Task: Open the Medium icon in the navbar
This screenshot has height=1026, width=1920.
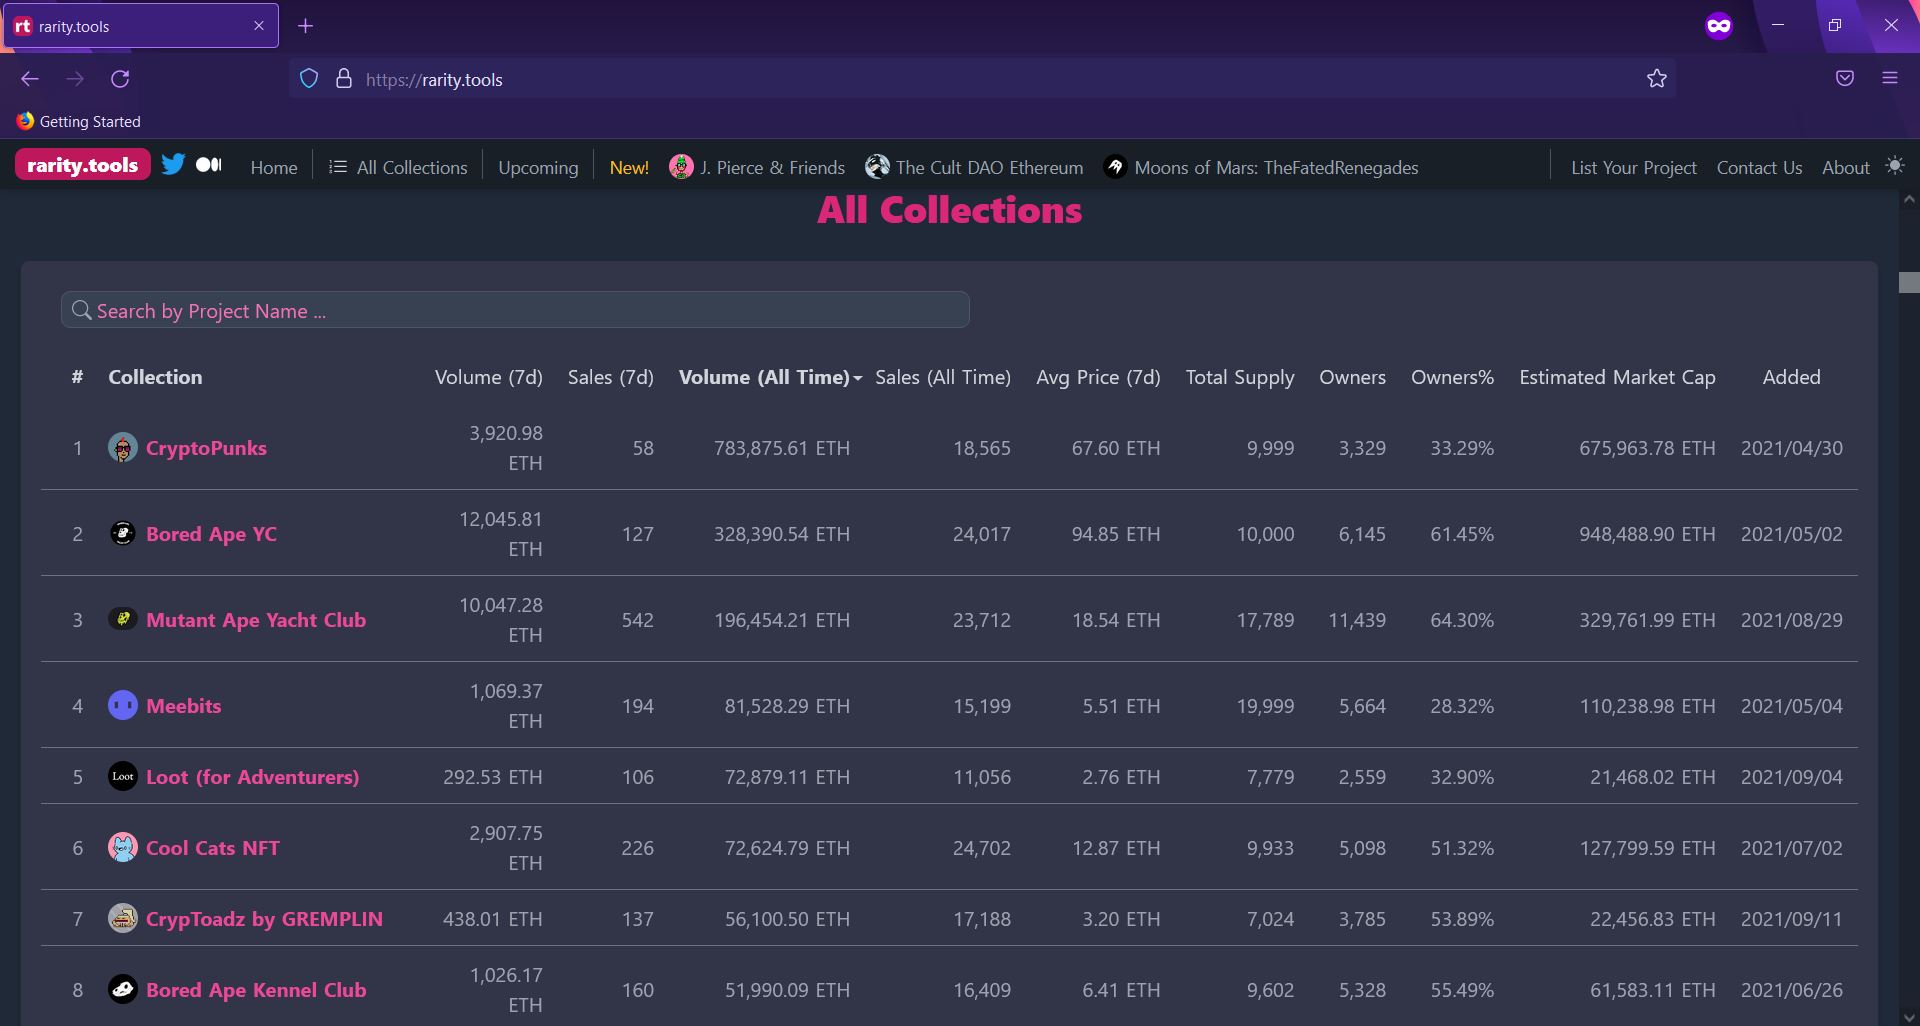Action: (x=209, y=165)
